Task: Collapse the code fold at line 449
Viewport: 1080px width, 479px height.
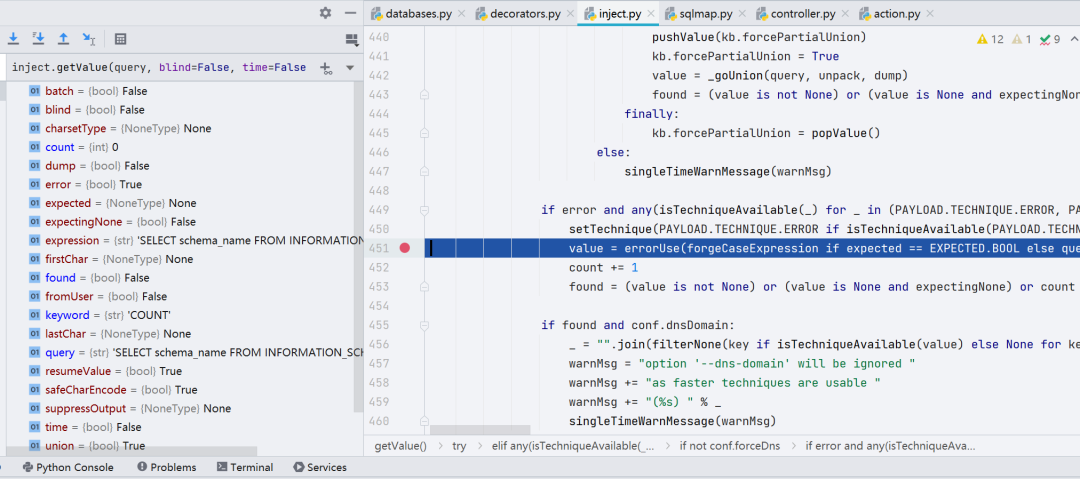Action: [425, 209]
